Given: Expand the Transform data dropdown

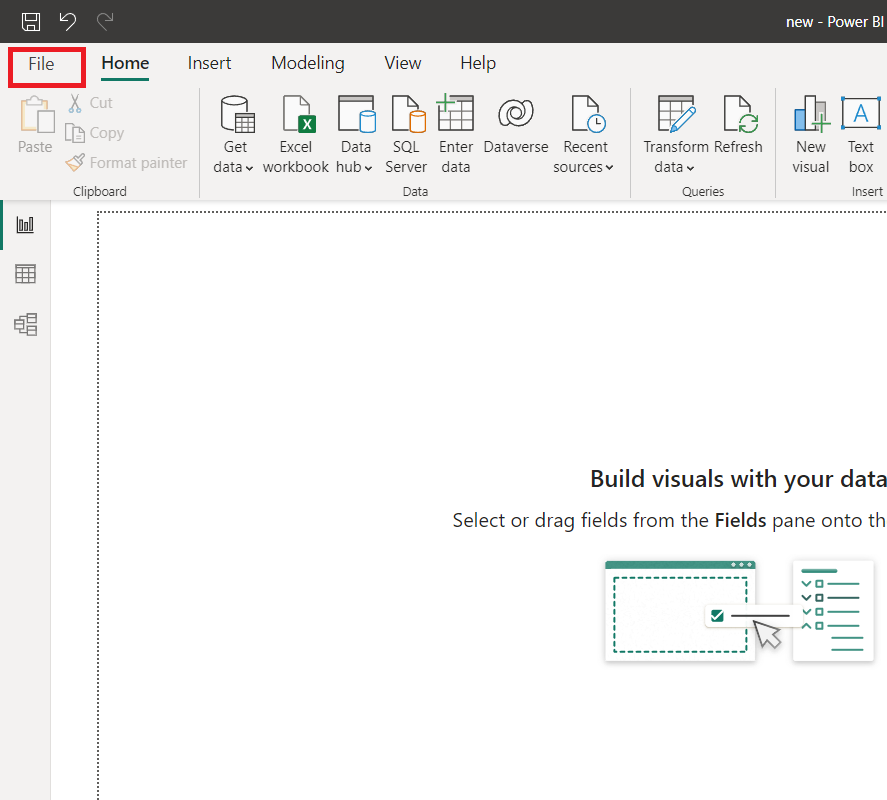Looking at the screenshot, I should pos(676,167).
